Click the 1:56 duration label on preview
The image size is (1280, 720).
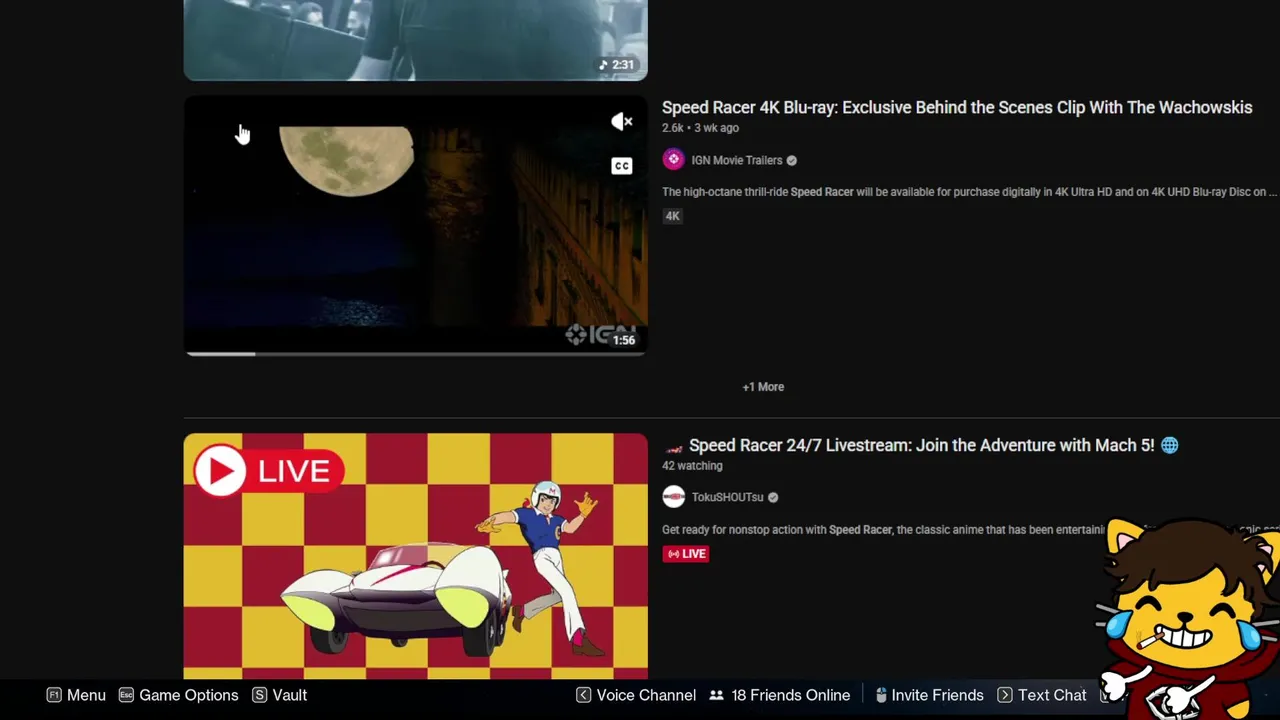pos(624,340)
